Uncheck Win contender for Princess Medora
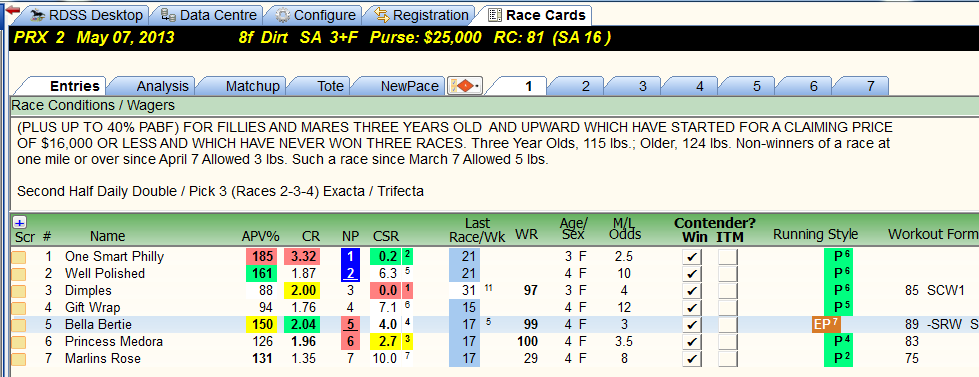Screen dimensions: 979x377 pos(693,342)
